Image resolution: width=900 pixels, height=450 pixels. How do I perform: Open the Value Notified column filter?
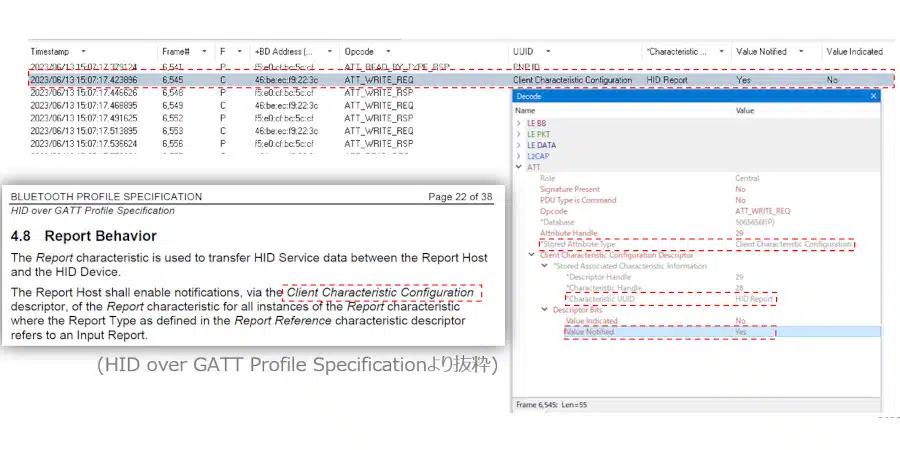tap(802, 51)
